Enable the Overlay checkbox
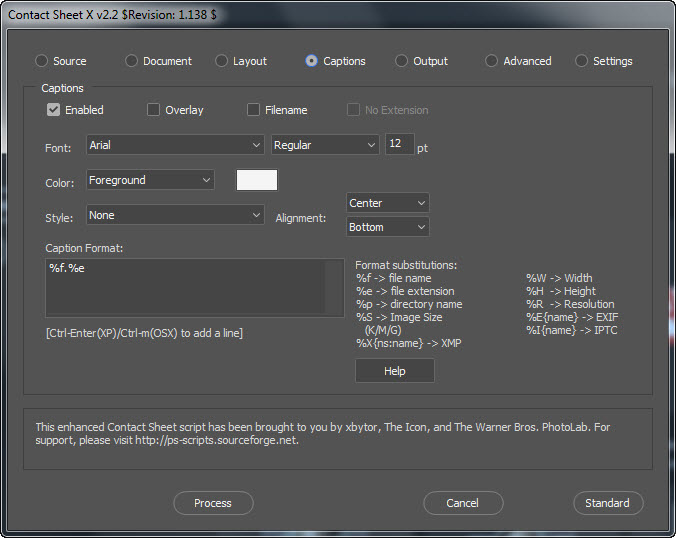Image resolution: width=676 pixels, height=538 pixels. coord(154,110)
